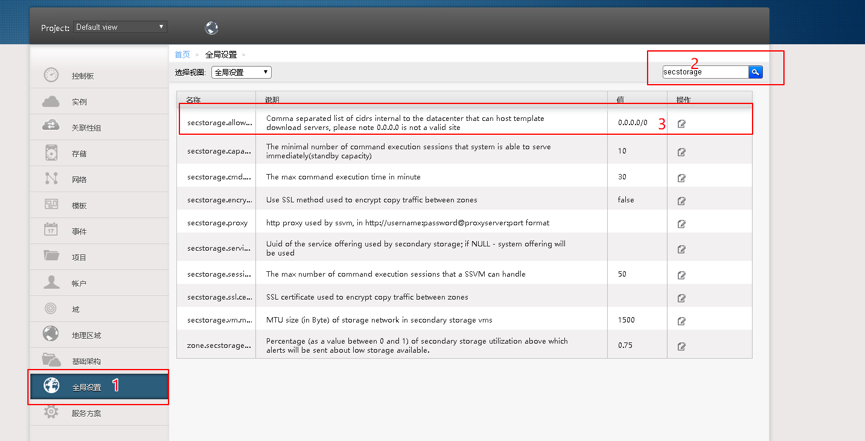Open the 控制板 dashboard in sidebar
The image size is (865, 441).
click(83, 76)
